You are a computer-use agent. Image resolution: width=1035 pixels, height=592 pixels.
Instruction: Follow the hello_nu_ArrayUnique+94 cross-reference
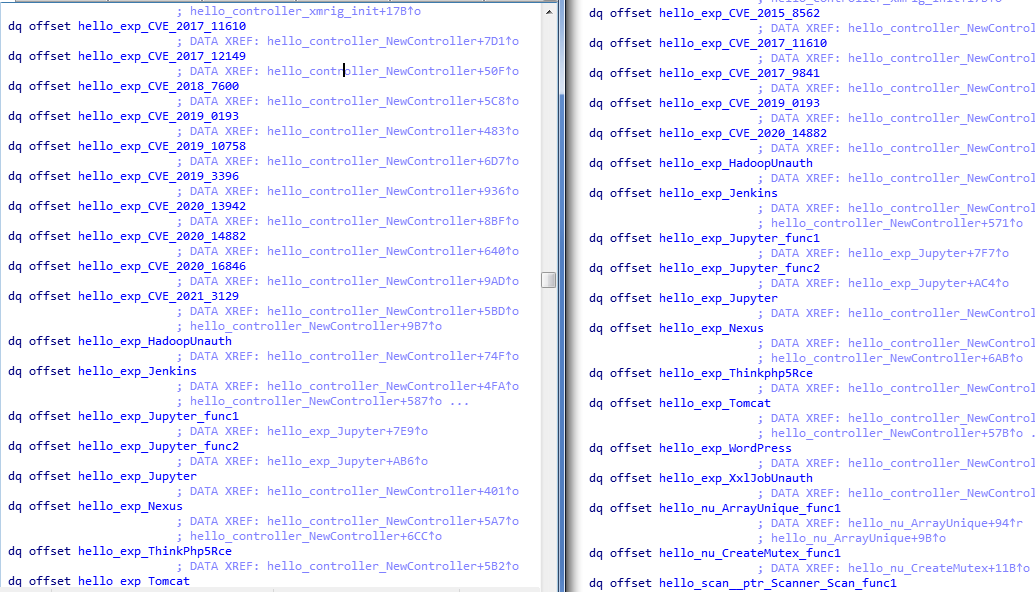[x=936, y=523]
